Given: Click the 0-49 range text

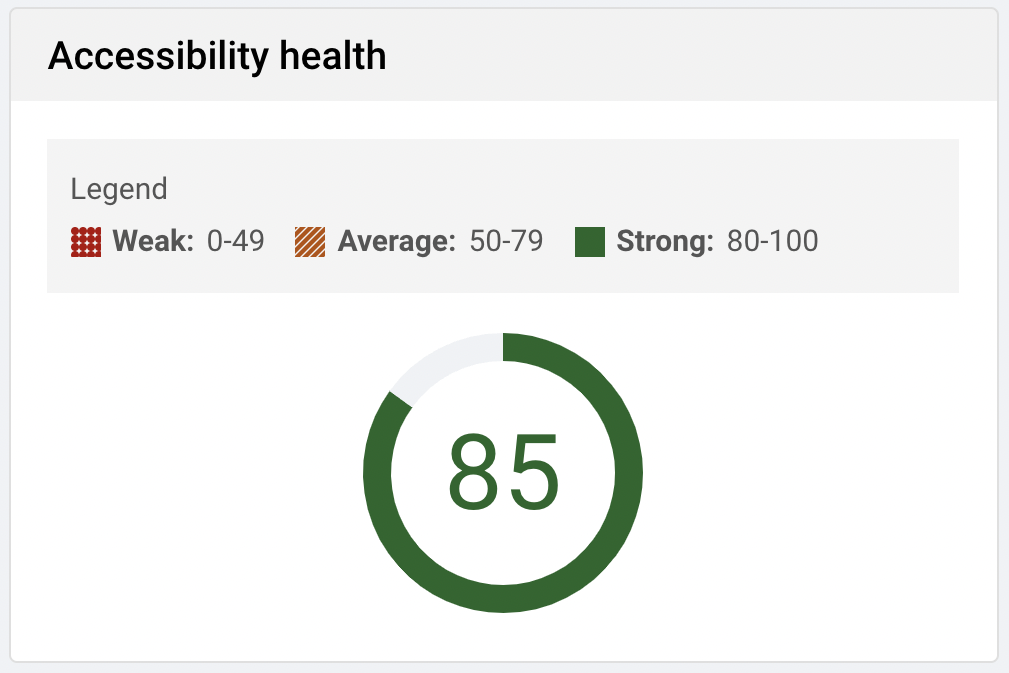Looking at the screenshot, I should point(235,241).
